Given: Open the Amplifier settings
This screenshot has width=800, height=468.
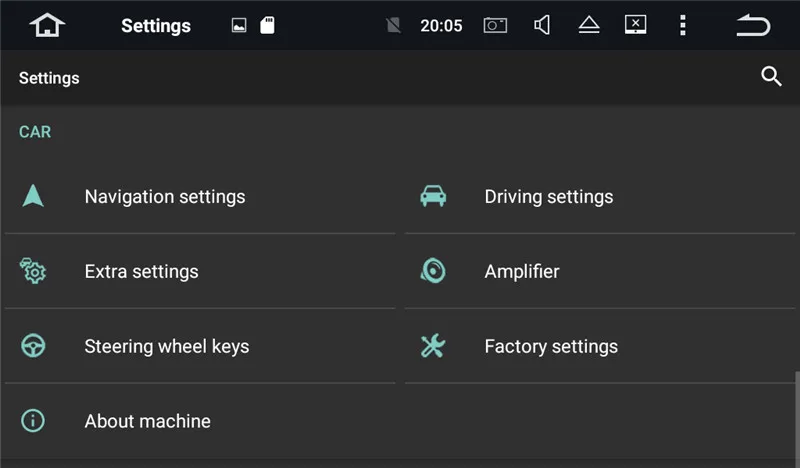Looking at the screenshot, I should [x=522, y=271].
